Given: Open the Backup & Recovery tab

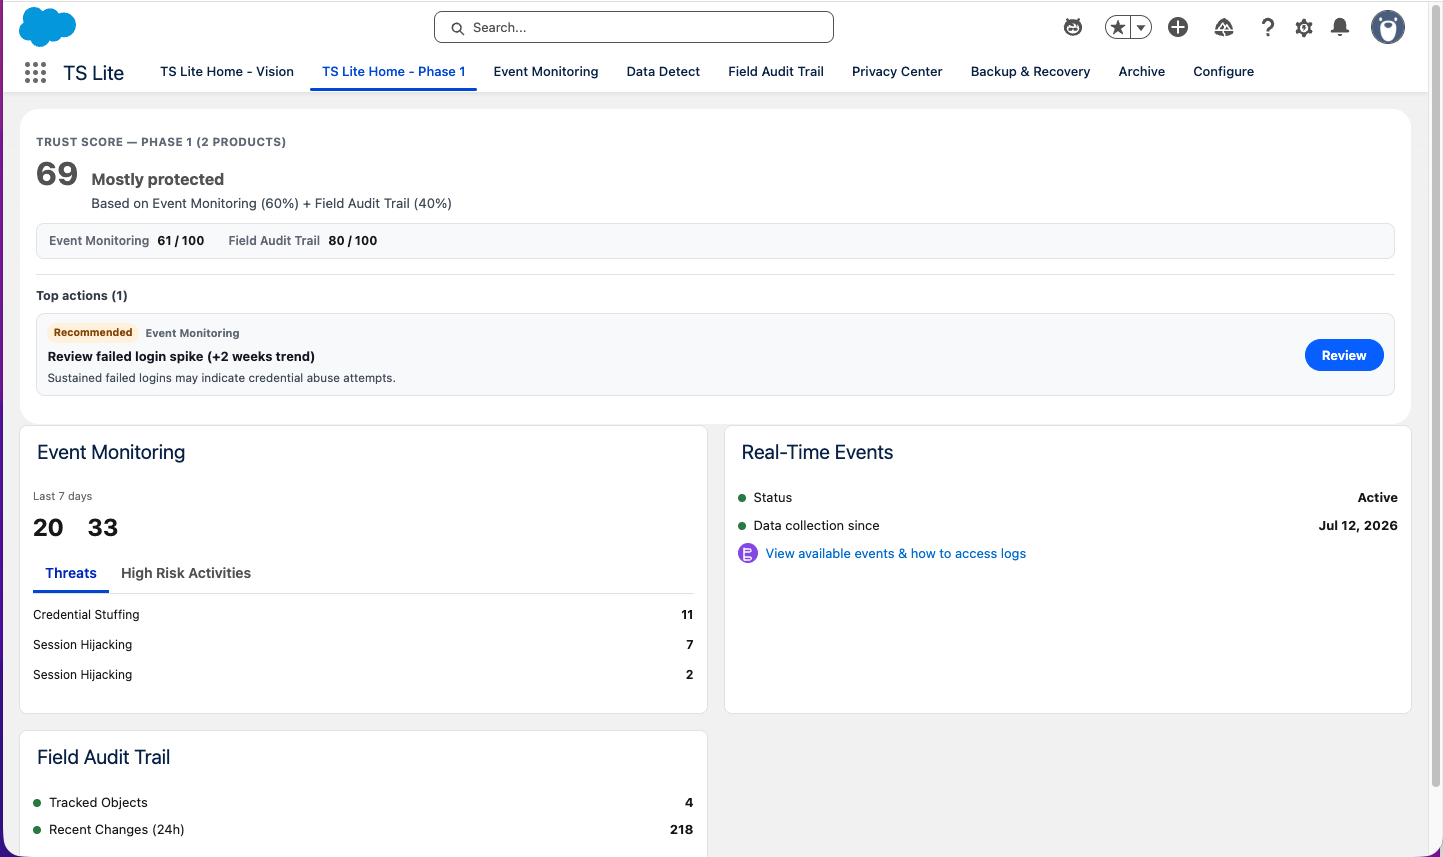Looking at the screenshot, I should (x=1030, y=72).
